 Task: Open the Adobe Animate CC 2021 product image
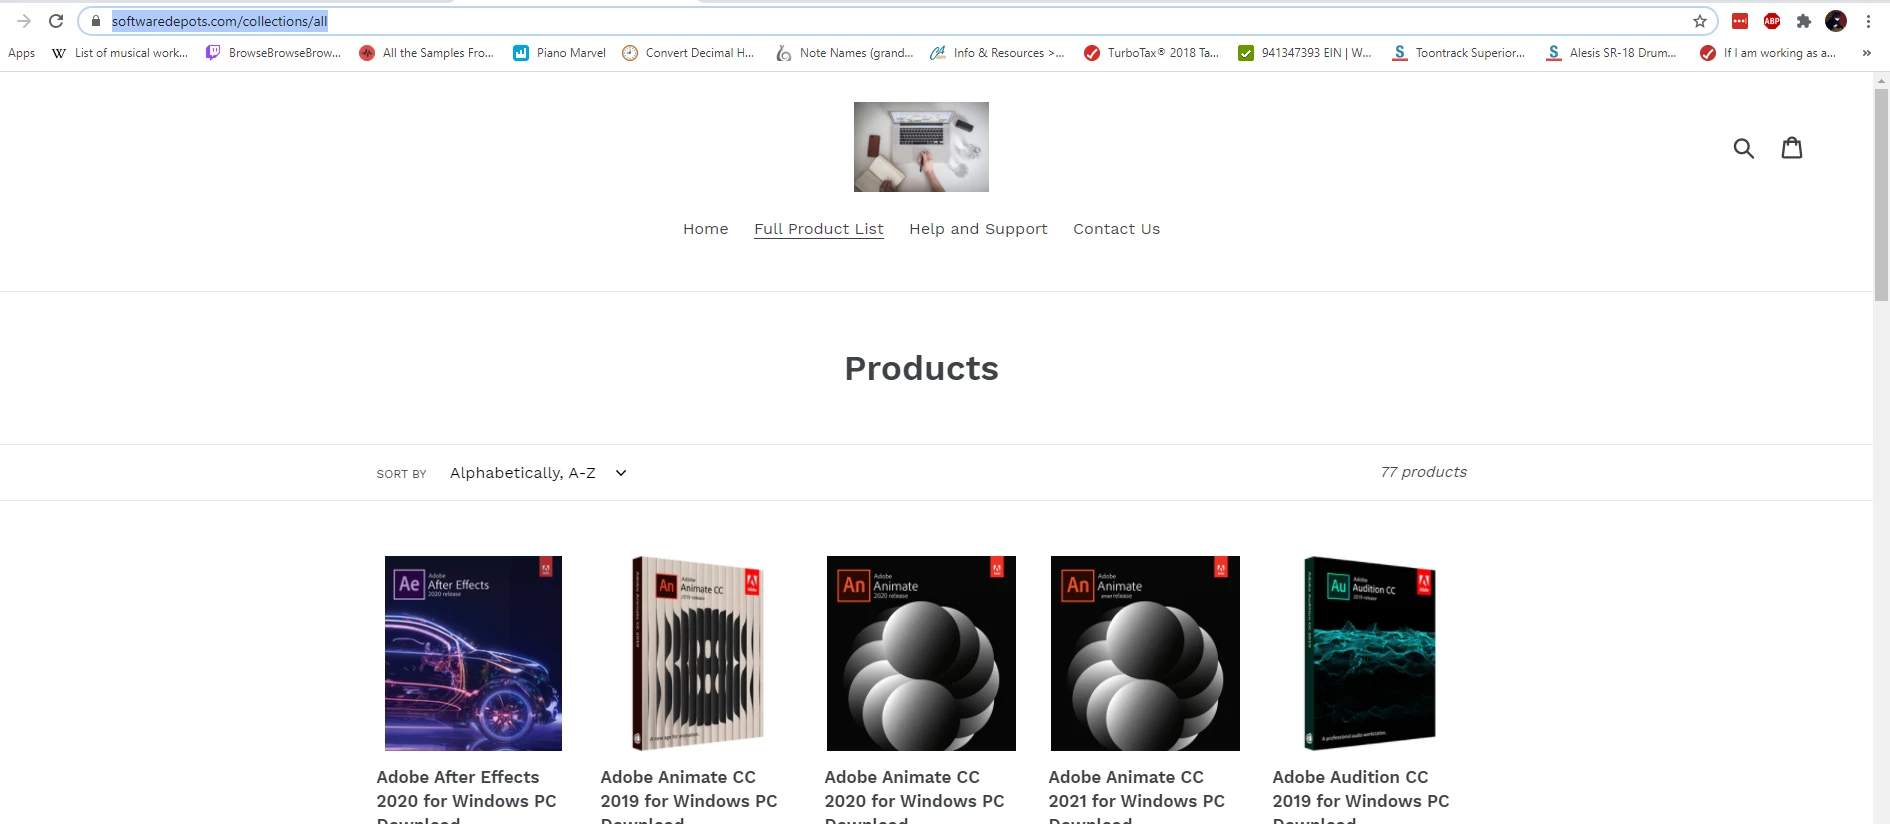(1145, 653)
